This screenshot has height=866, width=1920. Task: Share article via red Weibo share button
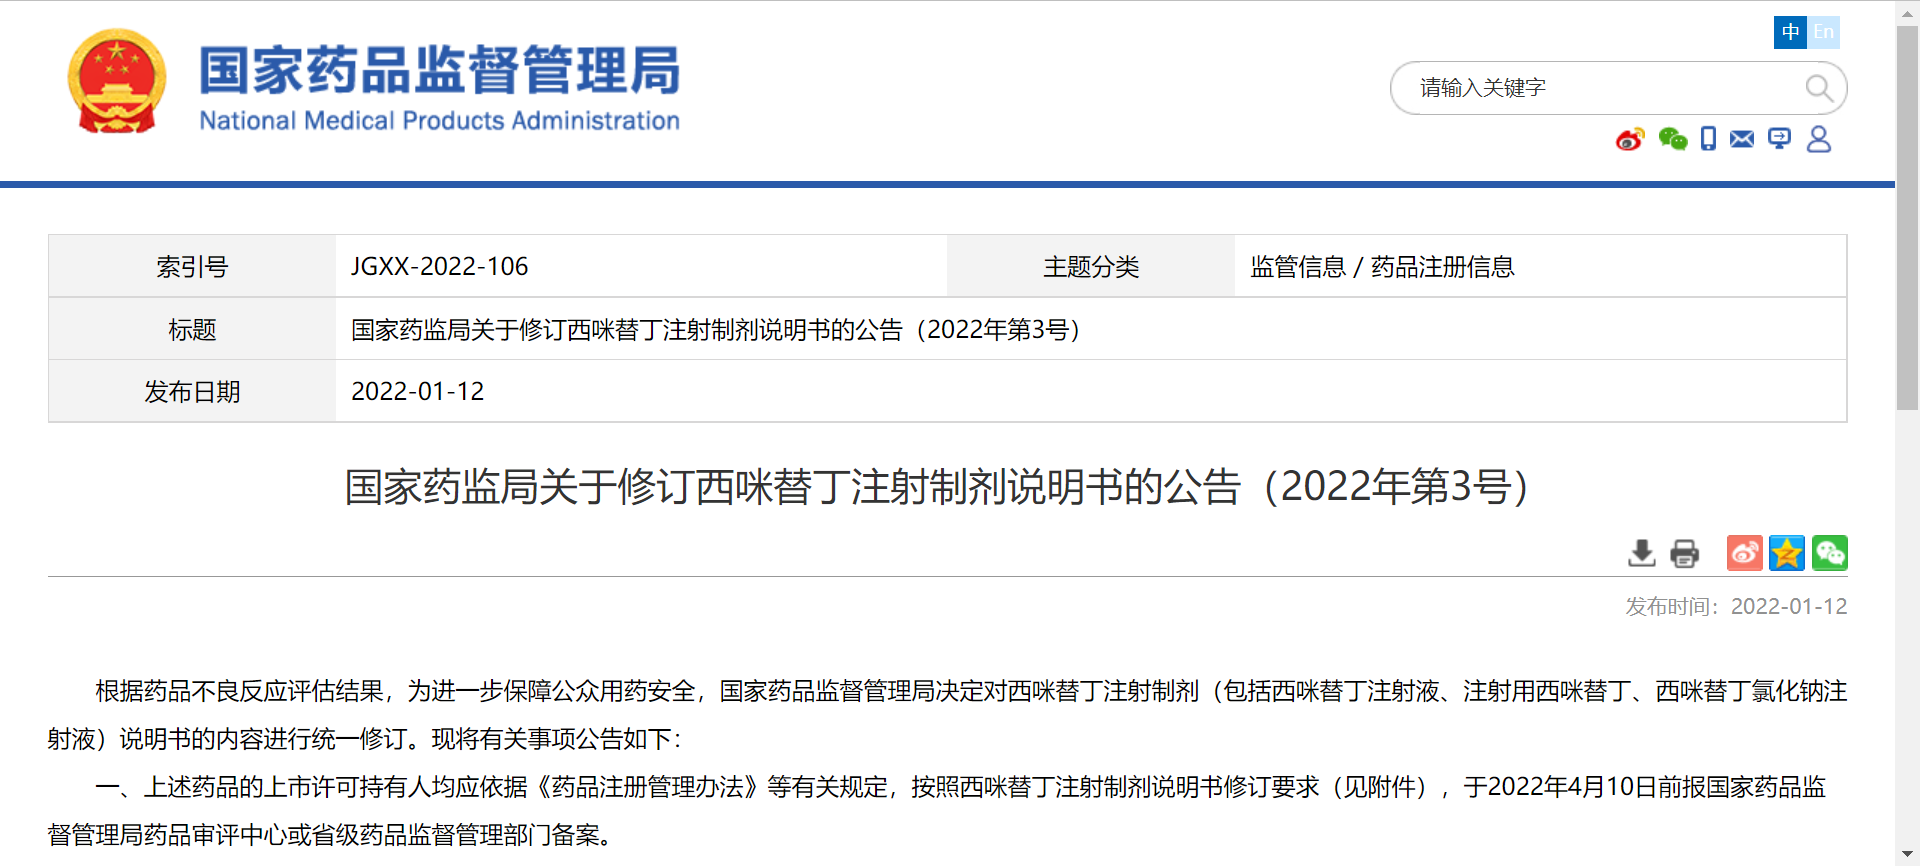click(1744, 553)
